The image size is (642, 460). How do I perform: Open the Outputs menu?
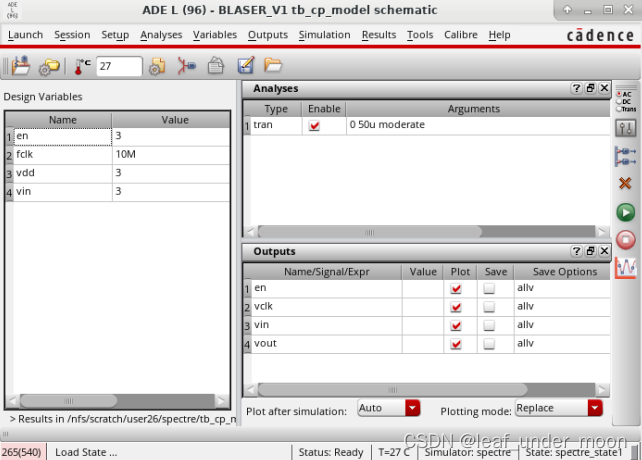(x=268, y=35)
